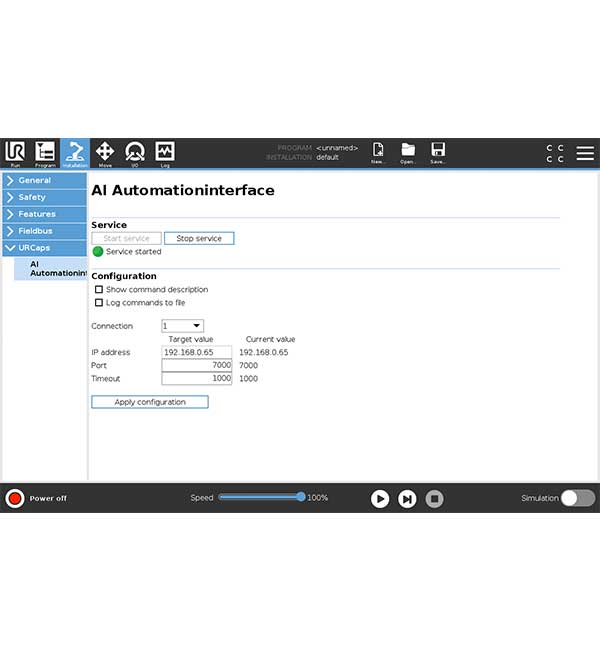Collapse the URCaps section
The image size is (600, 650).
coord(45,248)
